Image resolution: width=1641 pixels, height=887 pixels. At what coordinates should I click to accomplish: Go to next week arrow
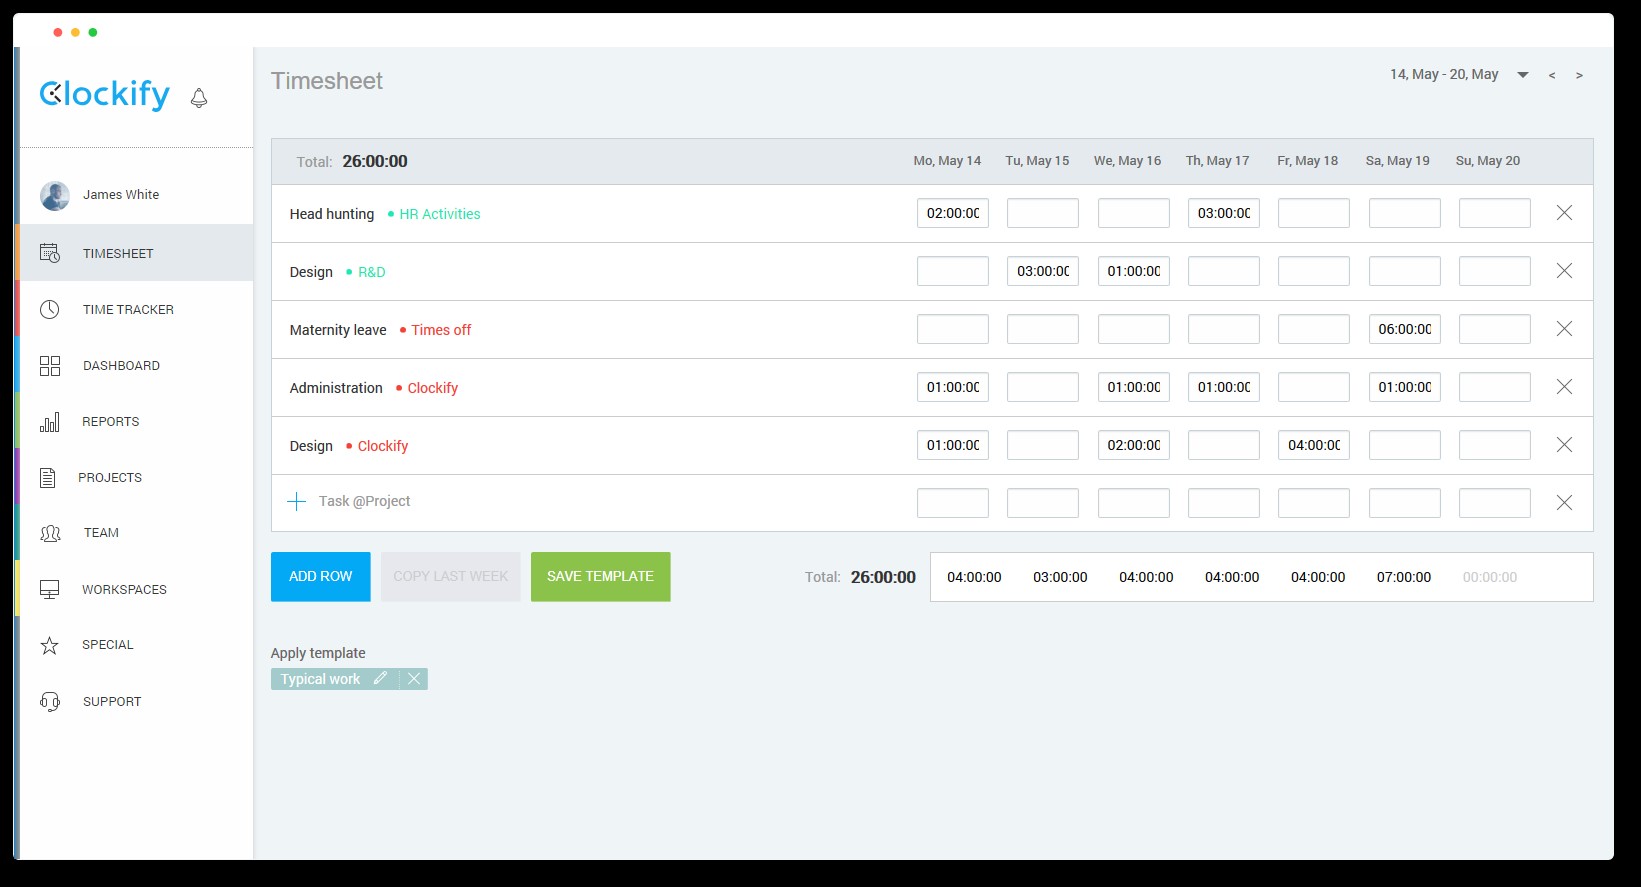click(x=1579, y=75)
